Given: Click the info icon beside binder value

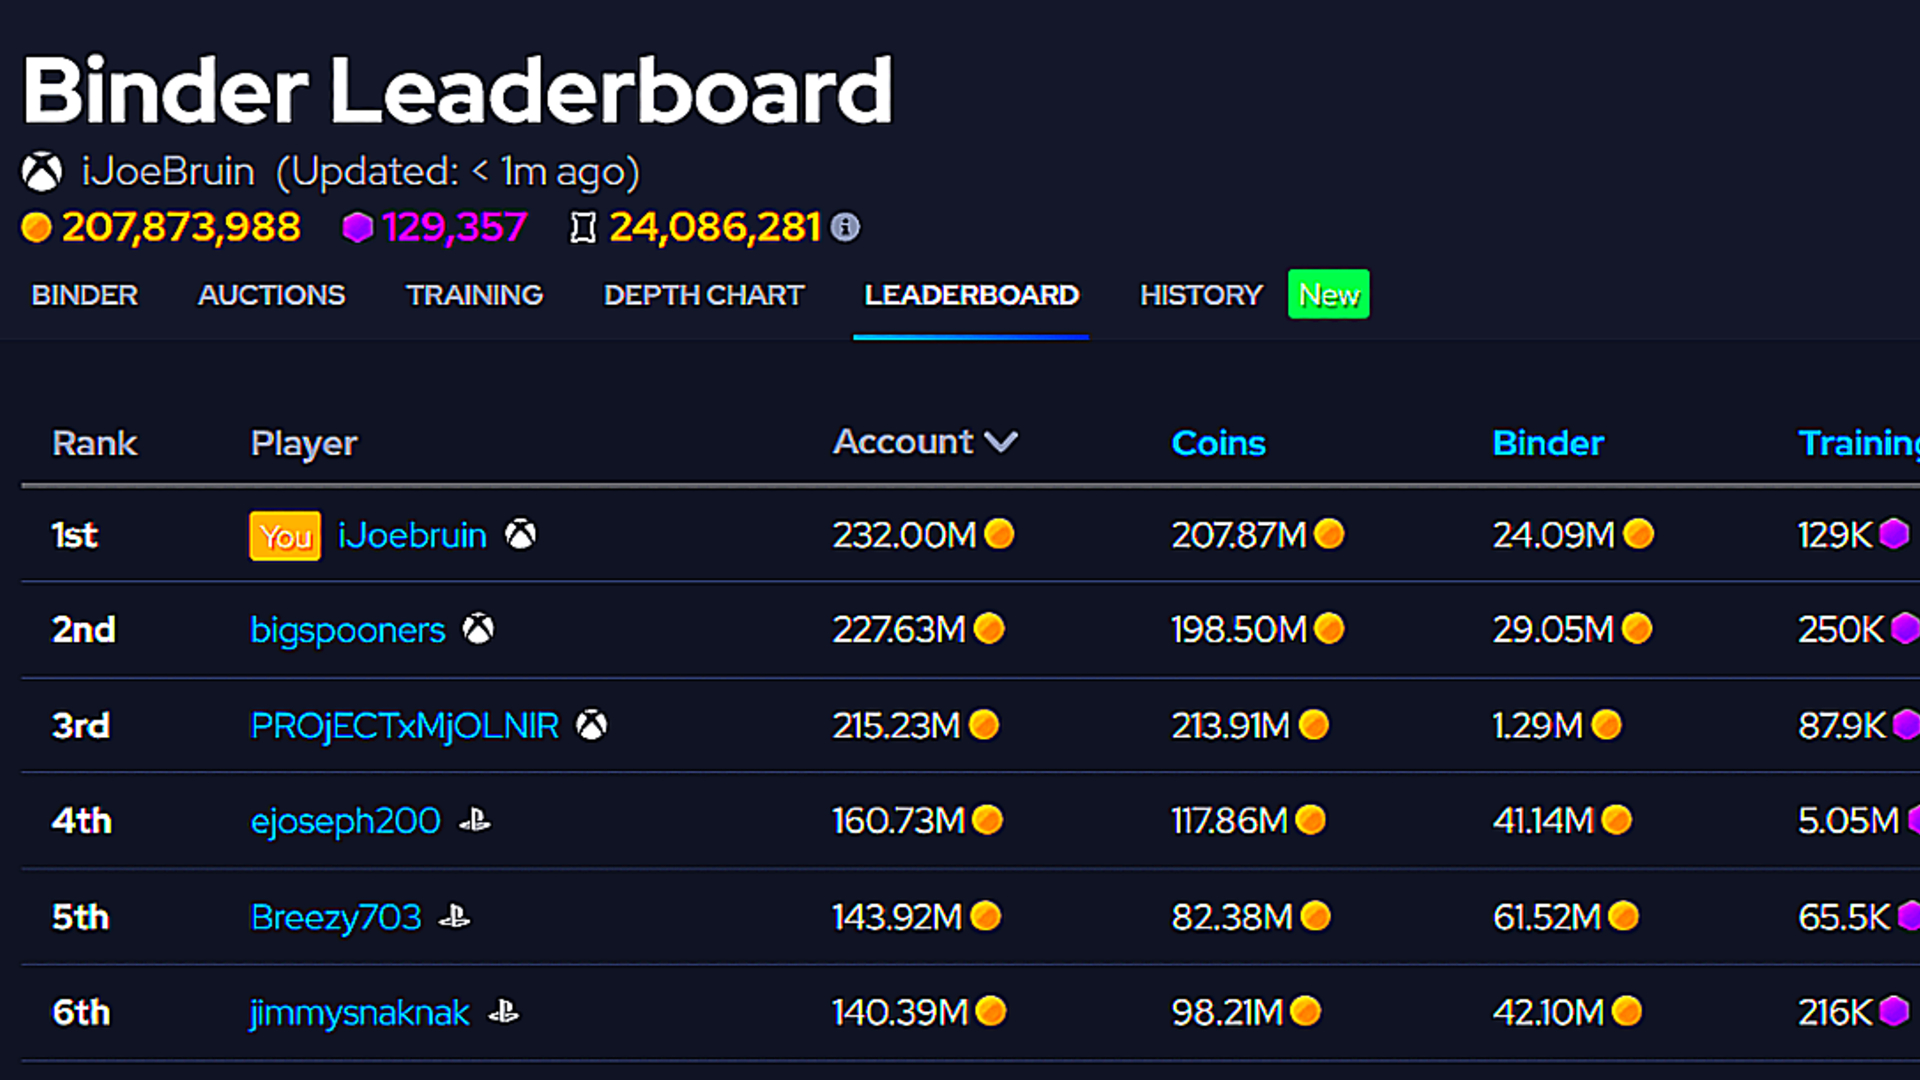Looking at the screenshot, I should pyautogui.click(x=845, y=227).
